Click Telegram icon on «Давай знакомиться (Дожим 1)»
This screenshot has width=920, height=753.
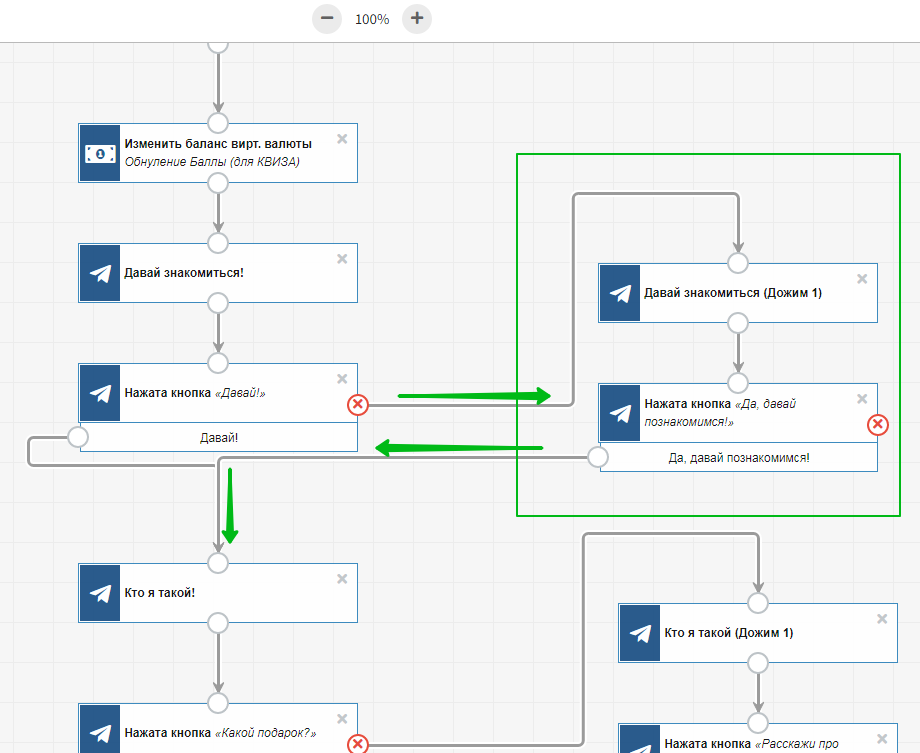[x=620, y=293]
